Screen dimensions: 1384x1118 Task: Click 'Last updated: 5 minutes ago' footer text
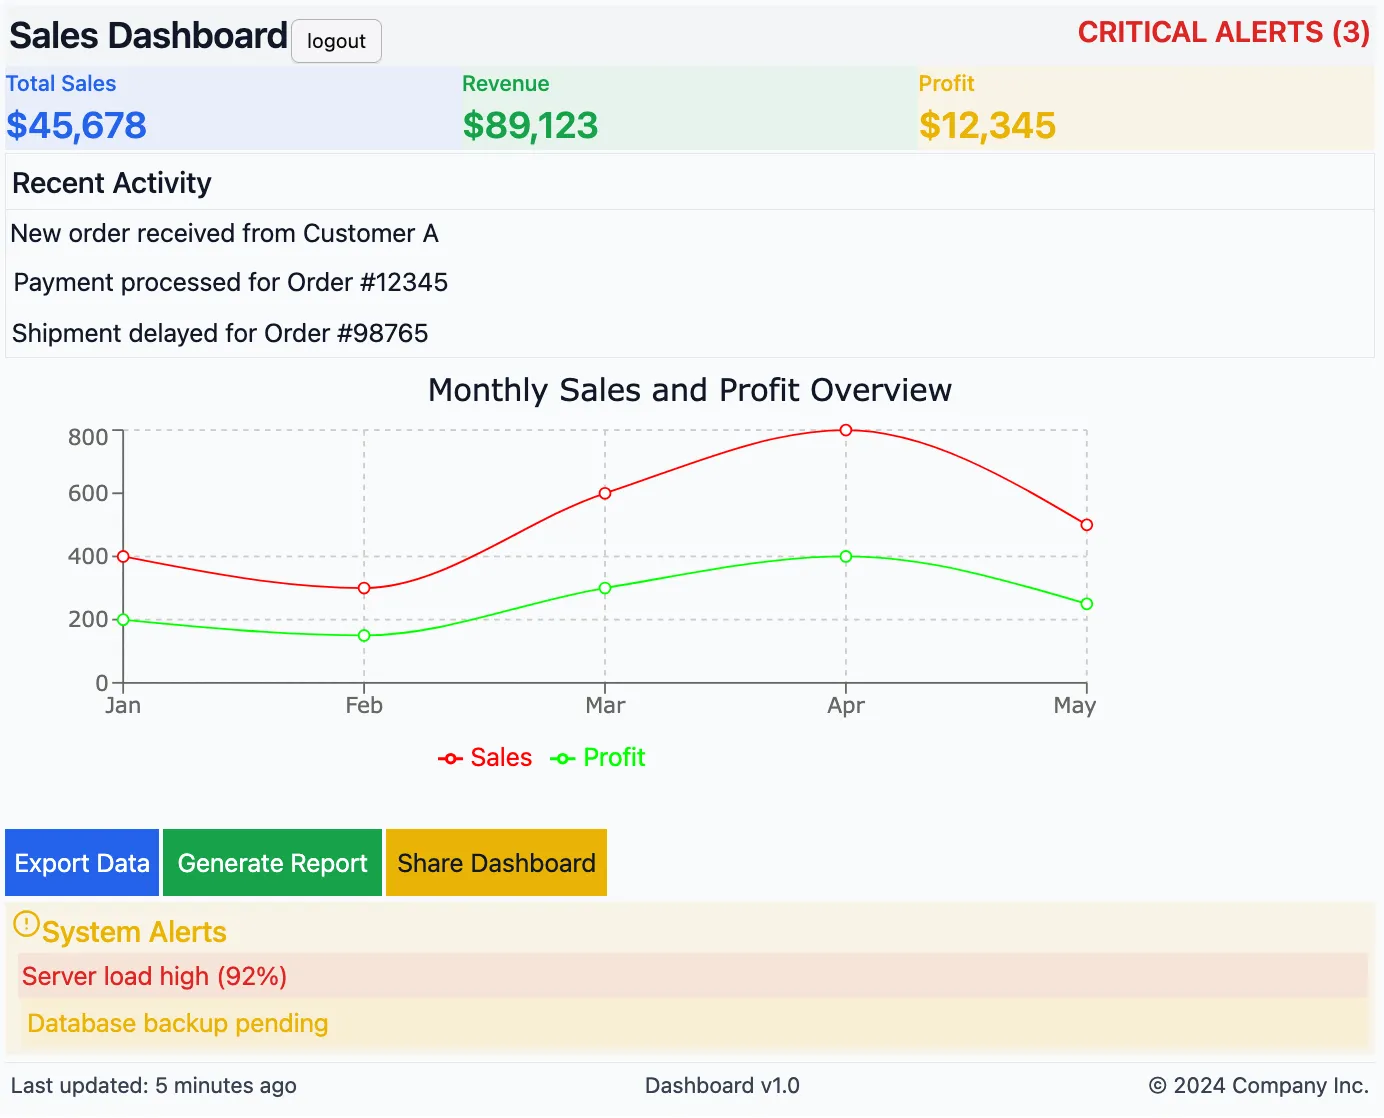point(154,1085)
